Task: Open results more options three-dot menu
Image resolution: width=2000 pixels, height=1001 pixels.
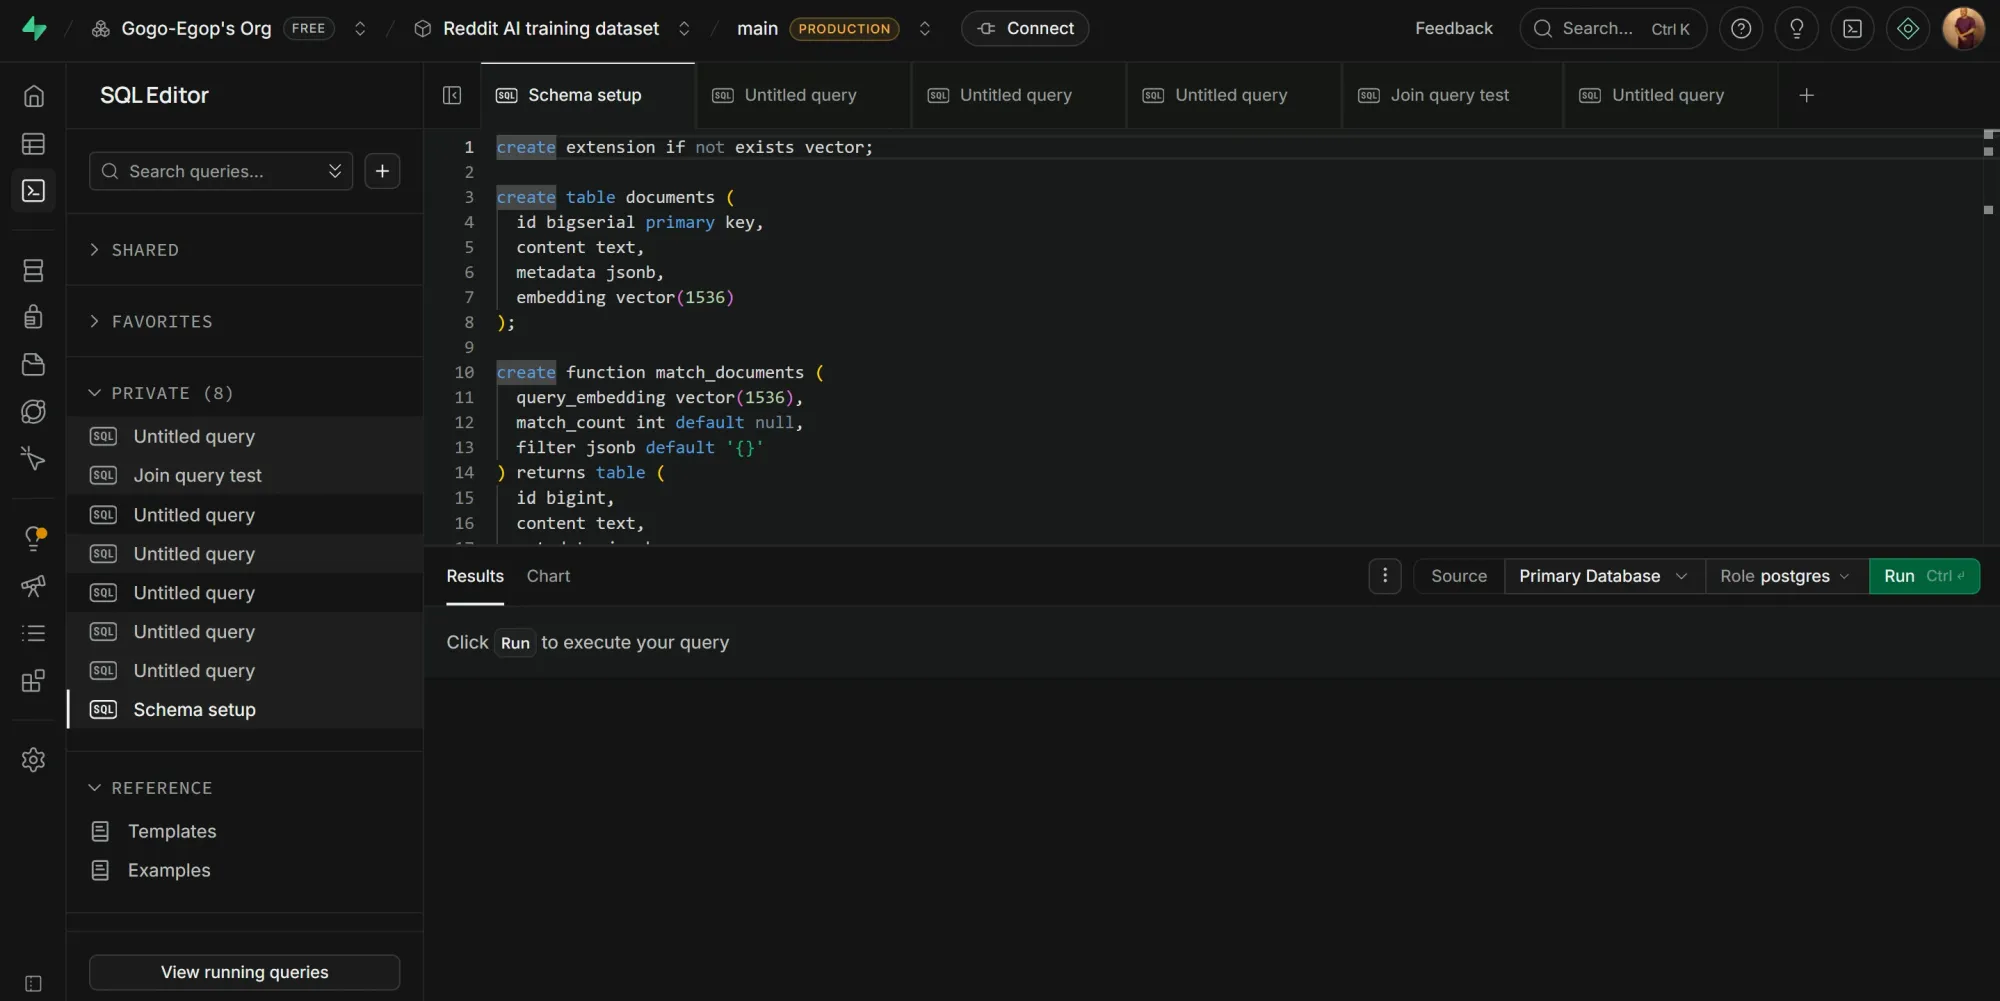Action: pos(1385,576)
